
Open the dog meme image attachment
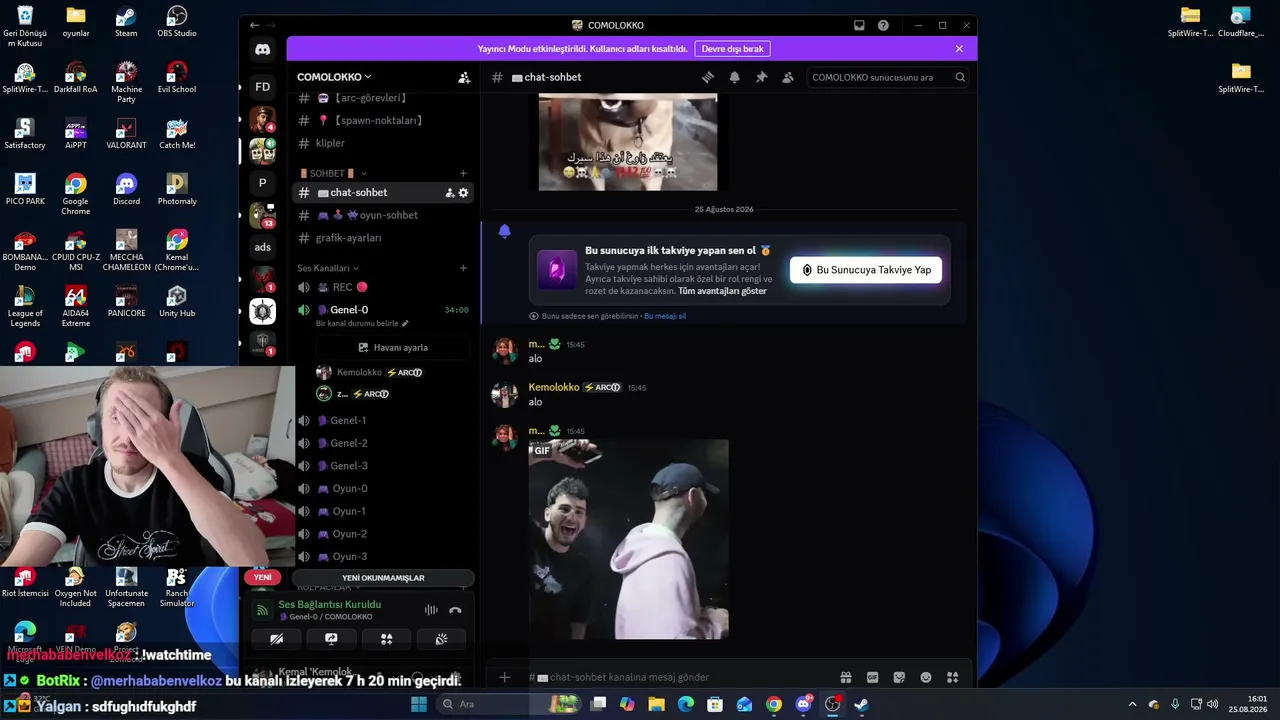(628, 142)
